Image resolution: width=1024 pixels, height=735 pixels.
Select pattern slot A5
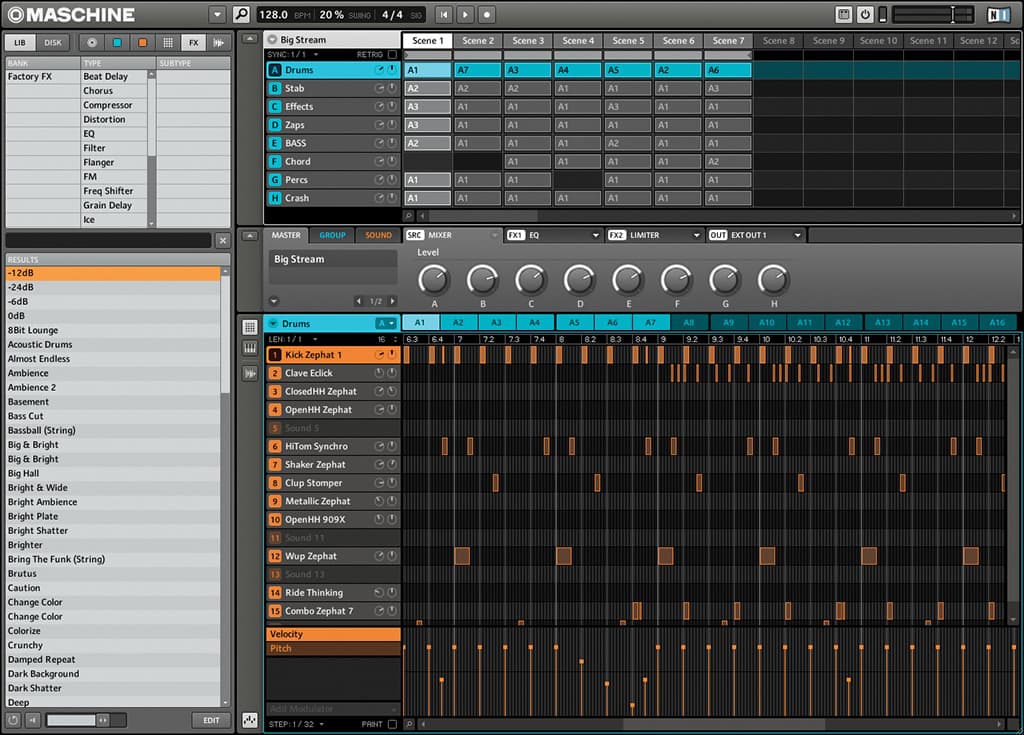point(574,323)
